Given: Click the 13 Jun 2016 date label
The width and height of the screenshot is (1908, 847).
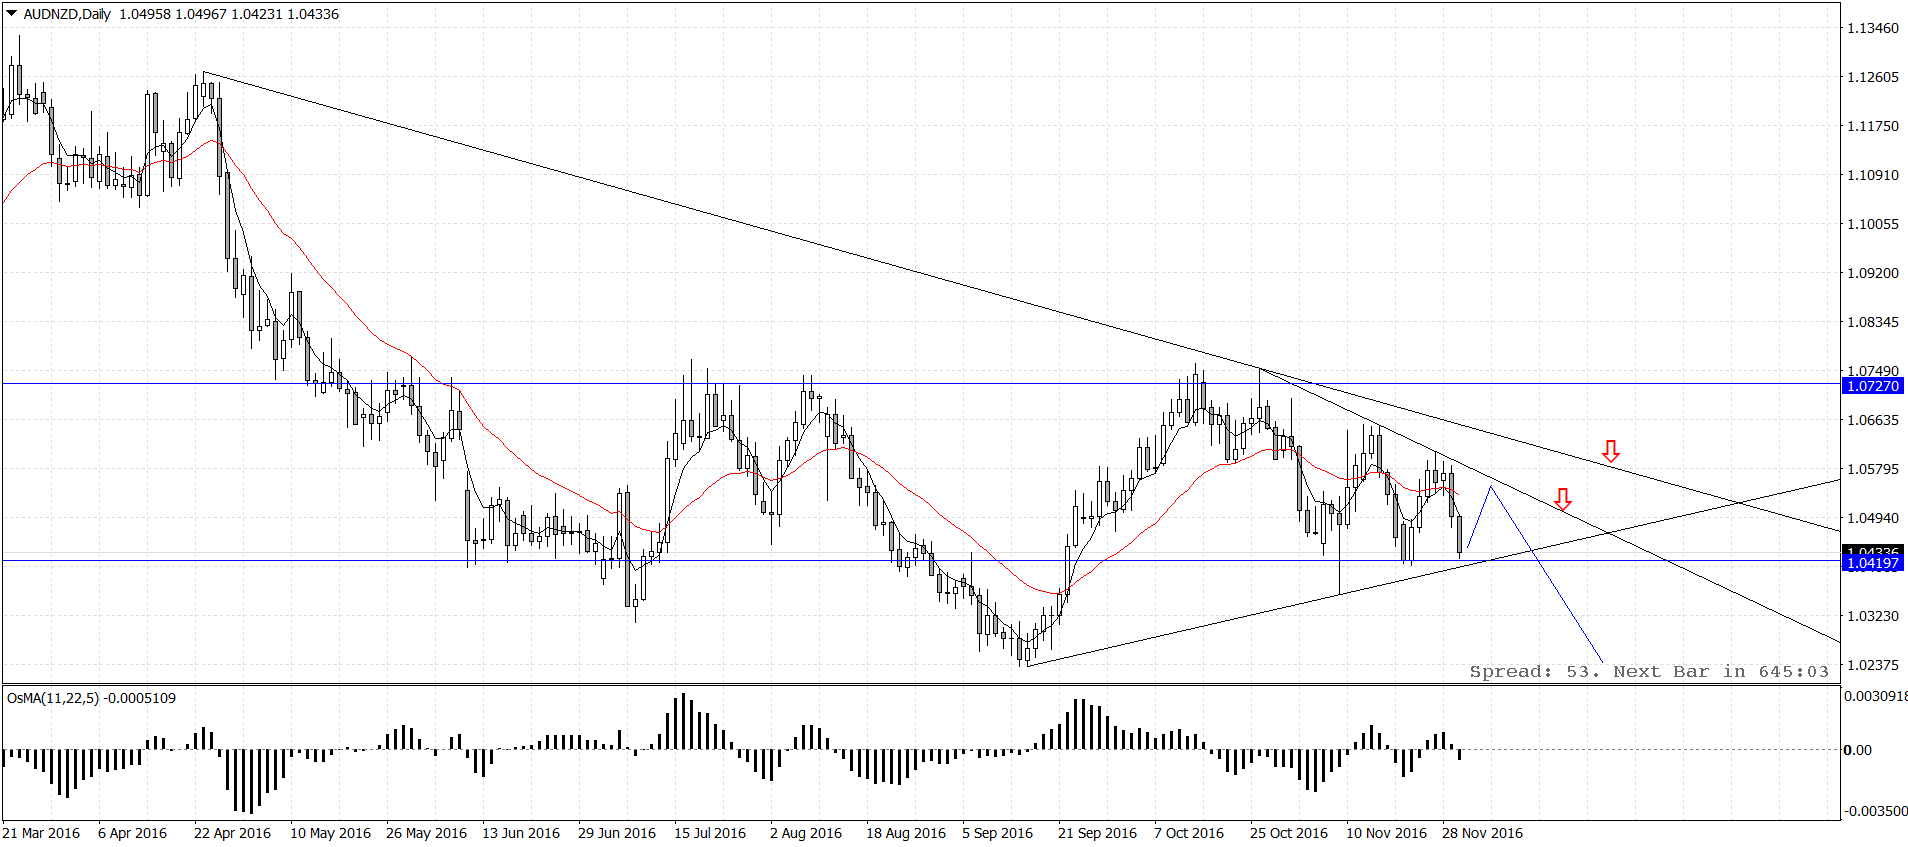Looking at the screenshot, I should [x=521, y=833].
